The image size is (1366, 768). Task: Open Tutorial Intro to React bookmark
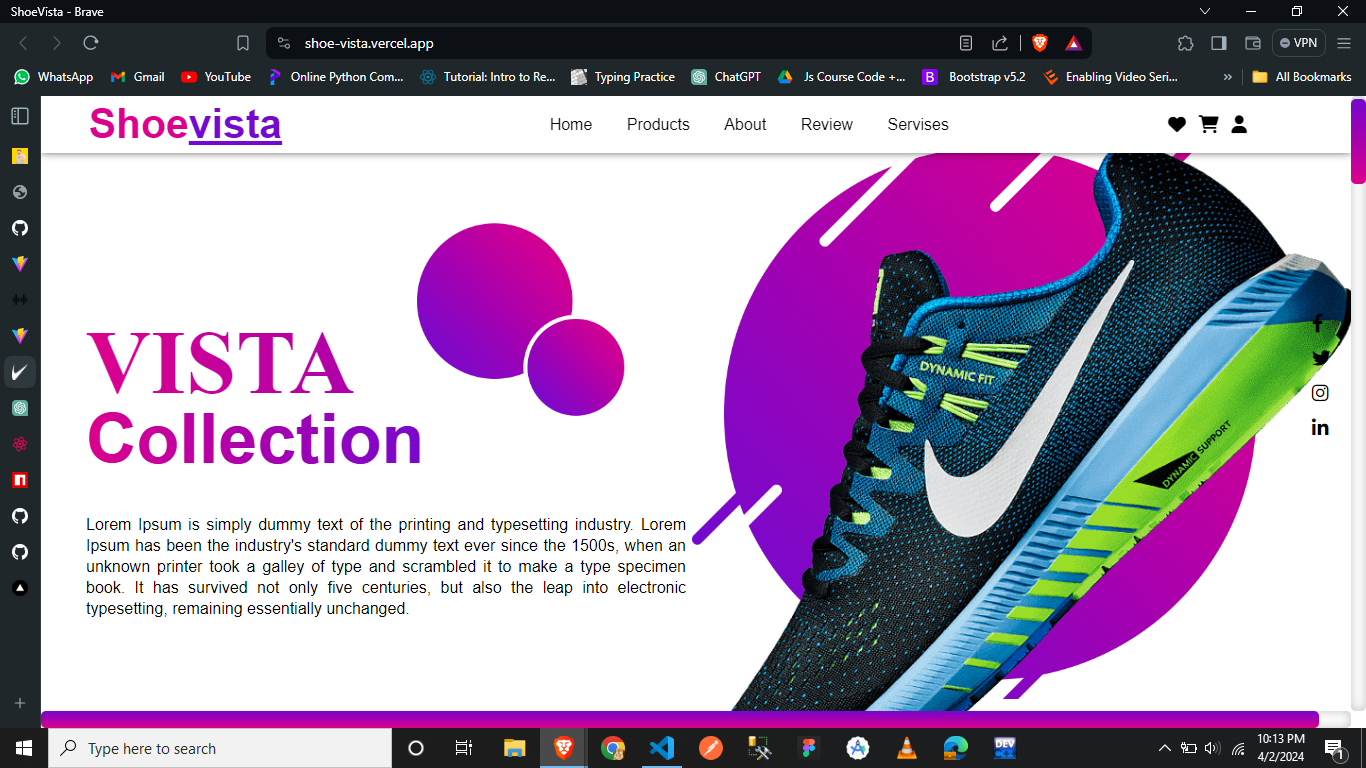pyautogui.click(x=488, y=76)
